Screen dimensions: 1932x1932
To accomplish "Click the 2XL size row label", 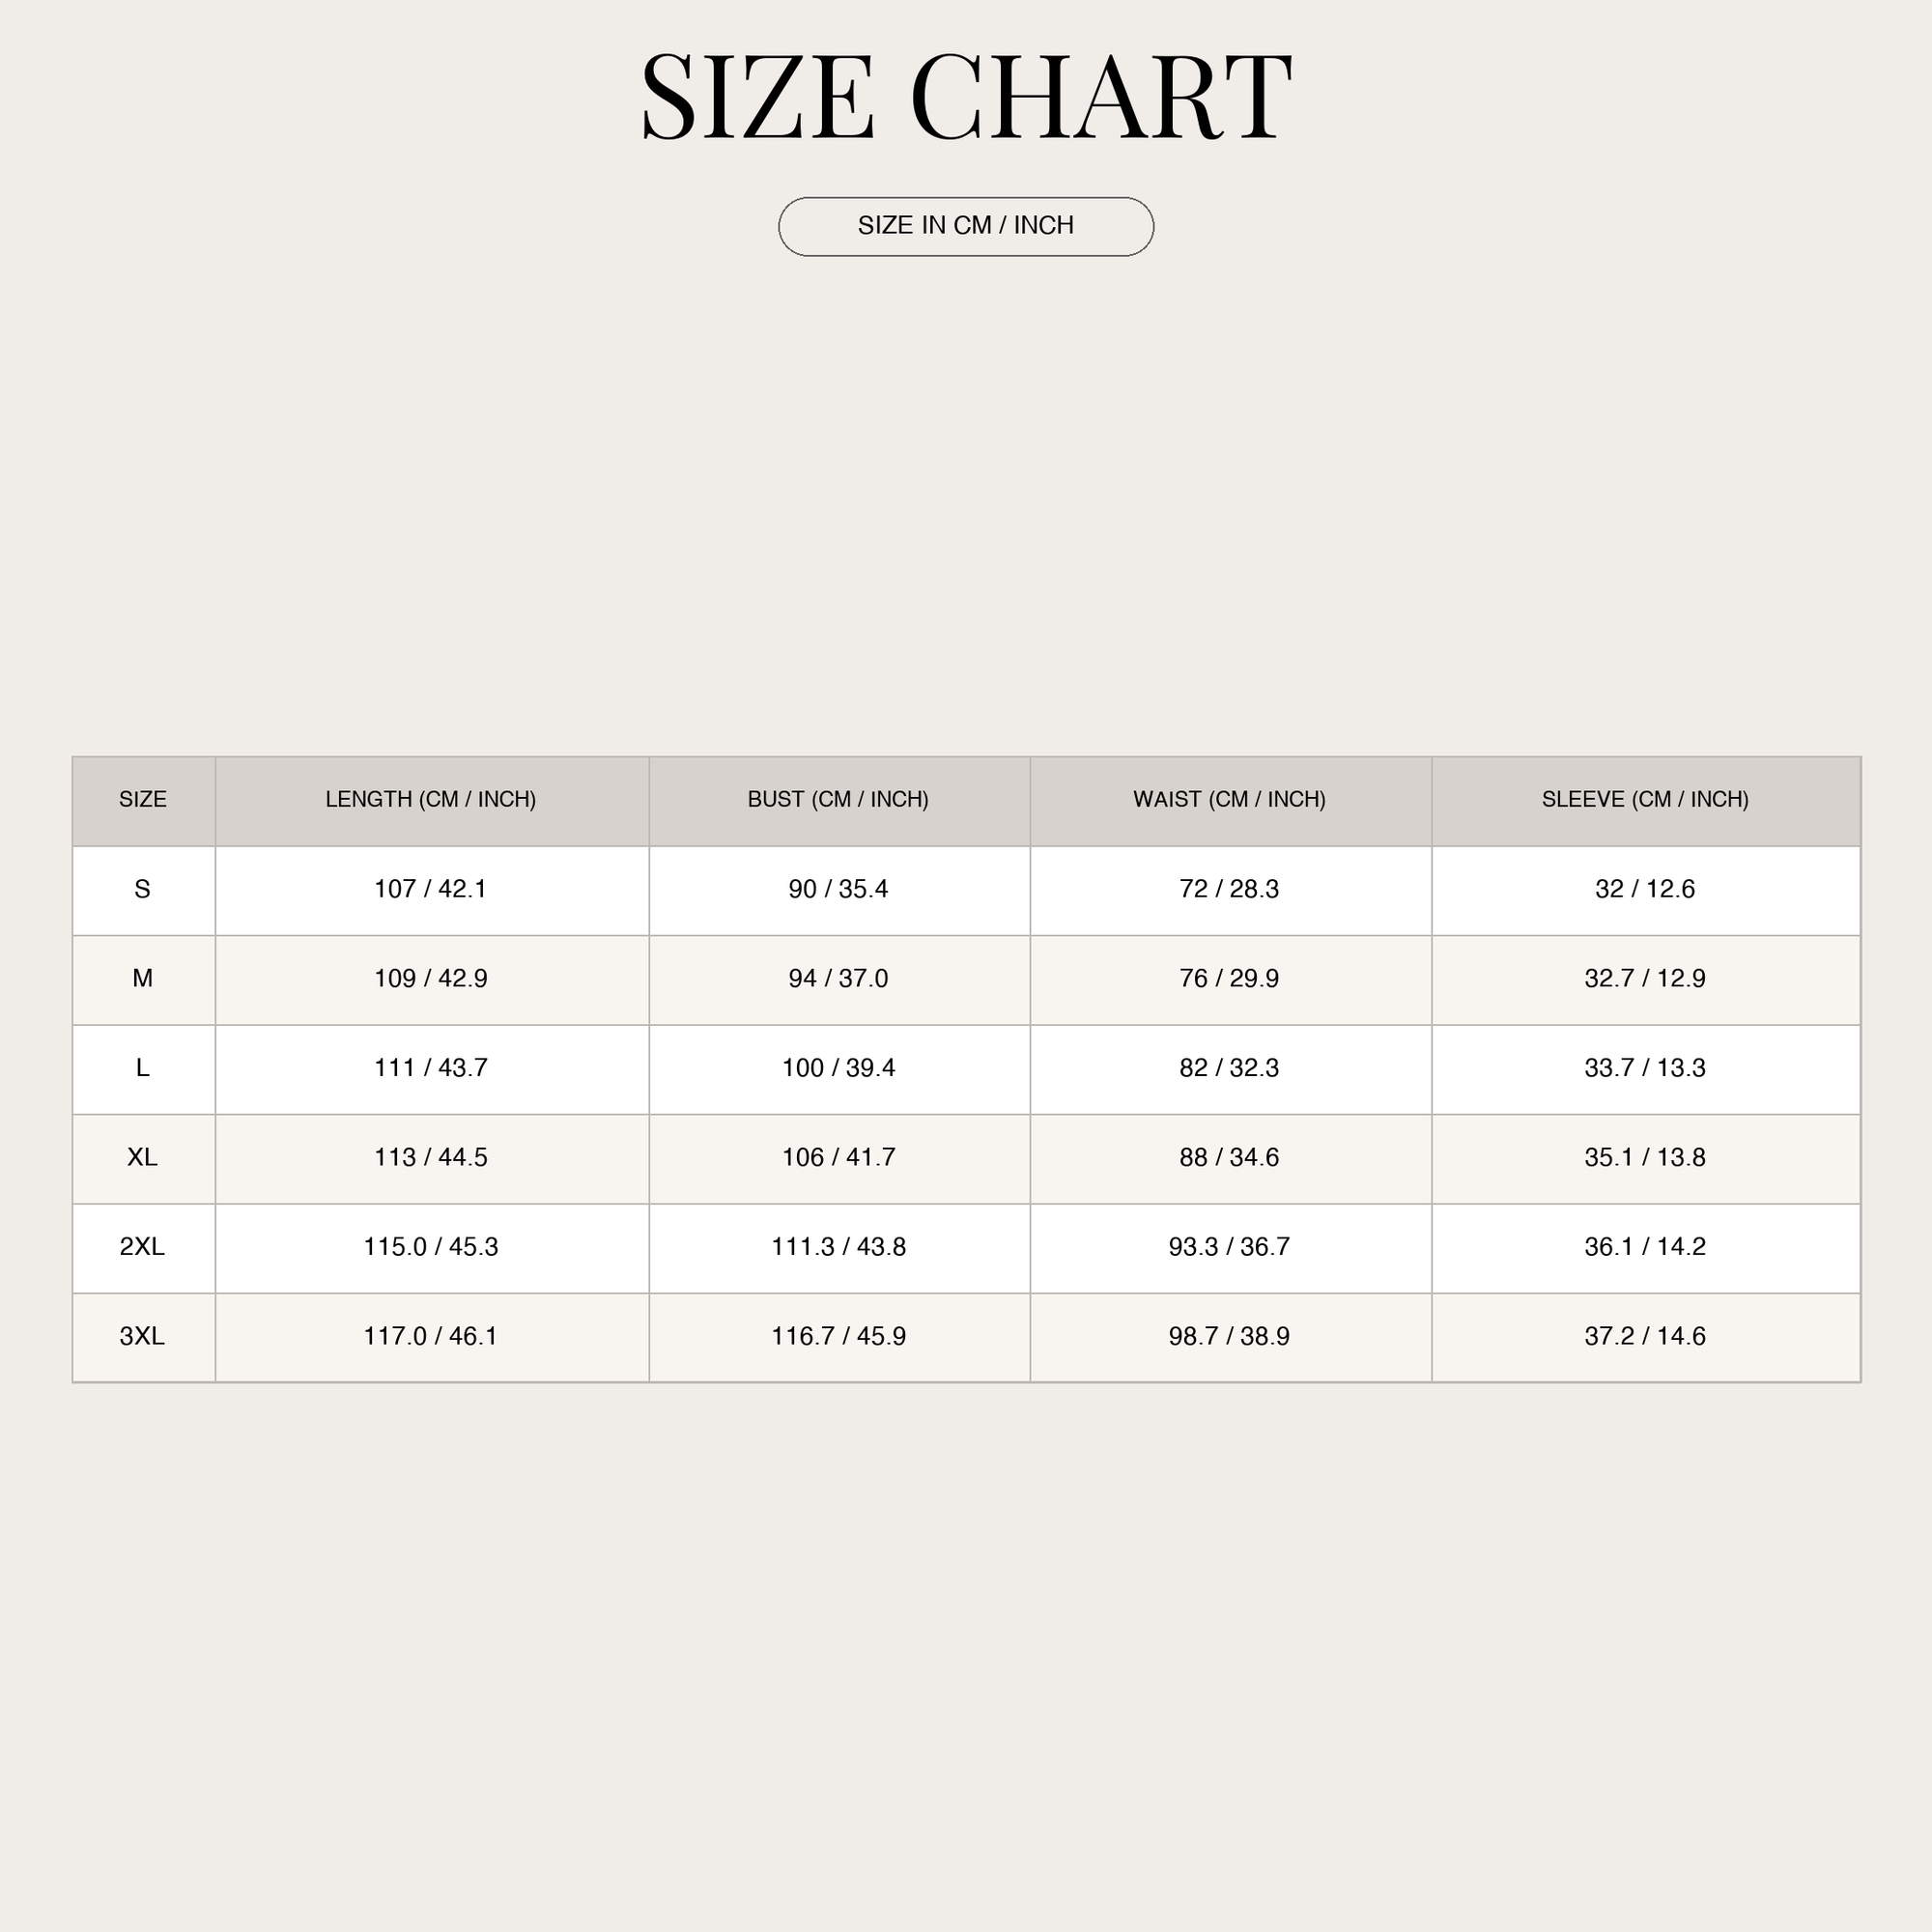I will click(x=143, y=1247).
